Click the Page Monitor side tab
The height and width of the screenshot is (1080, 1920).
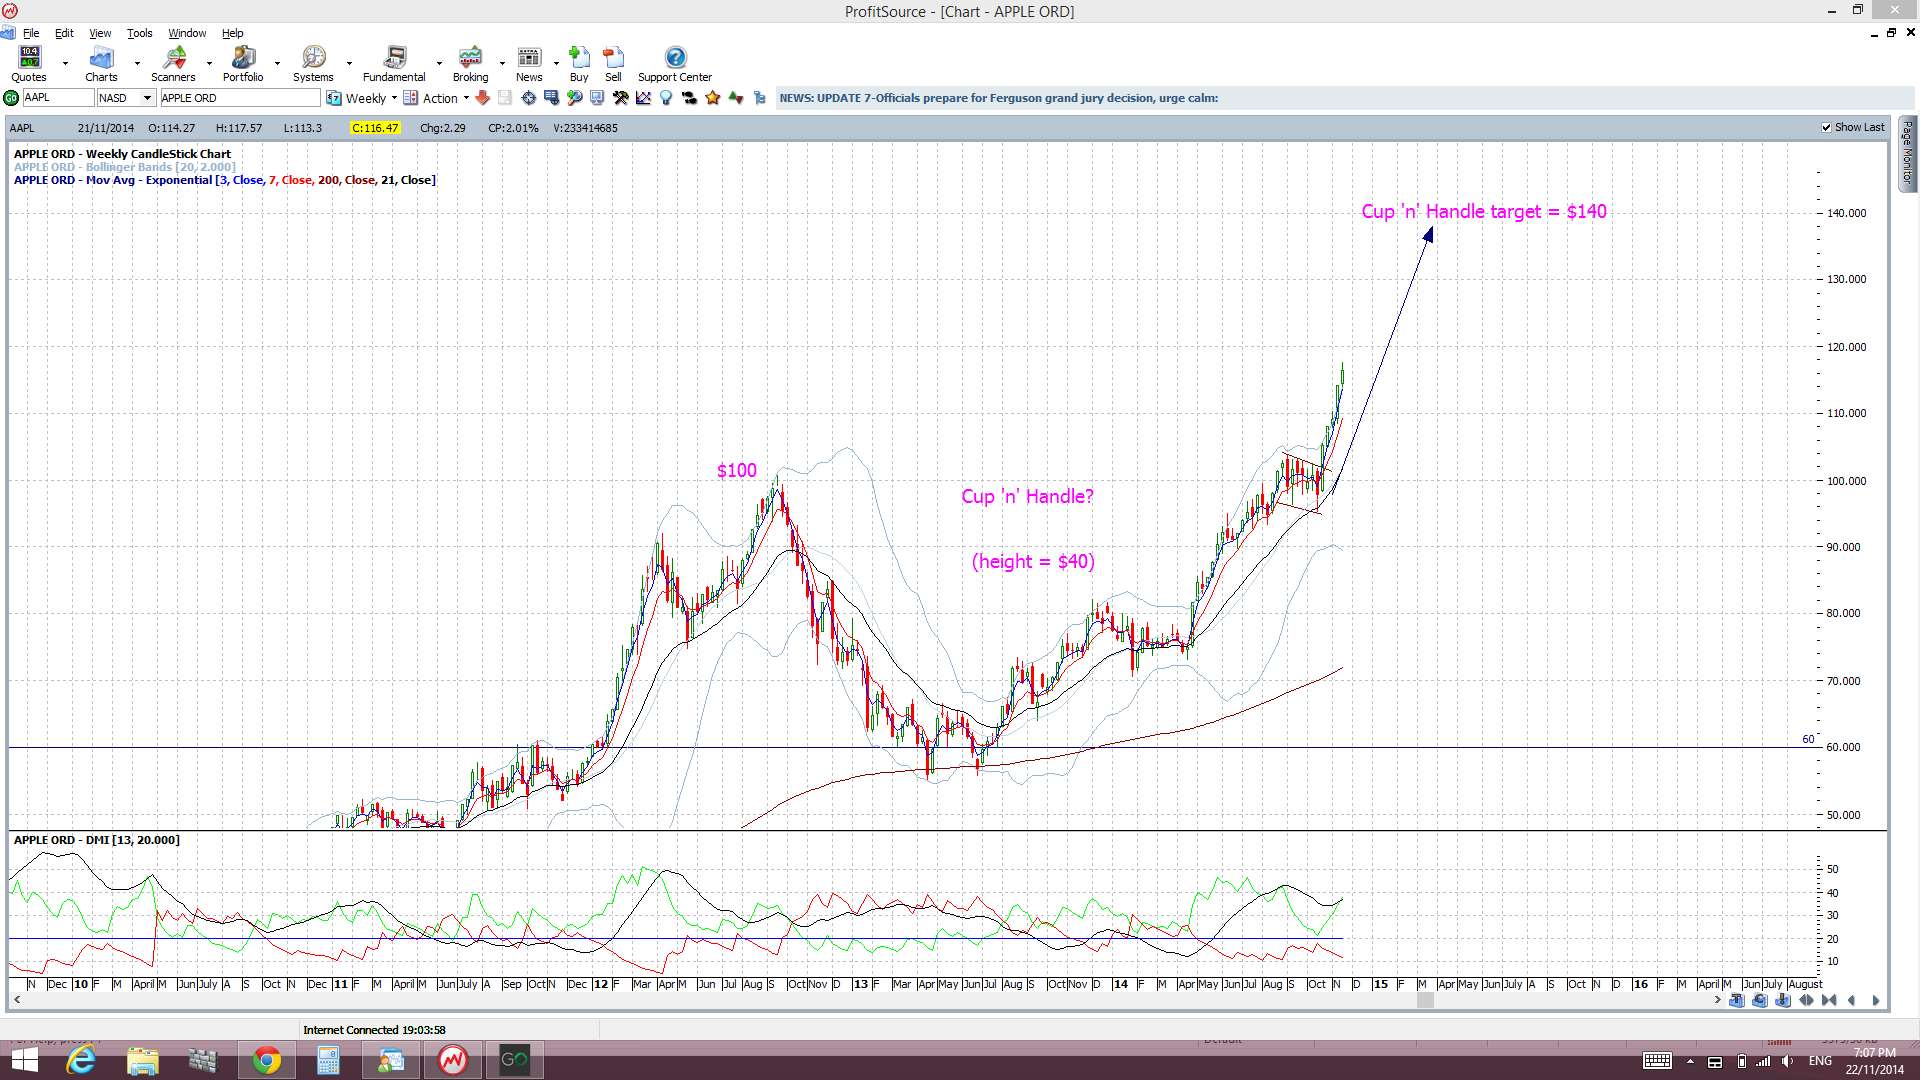(1908, 152)
